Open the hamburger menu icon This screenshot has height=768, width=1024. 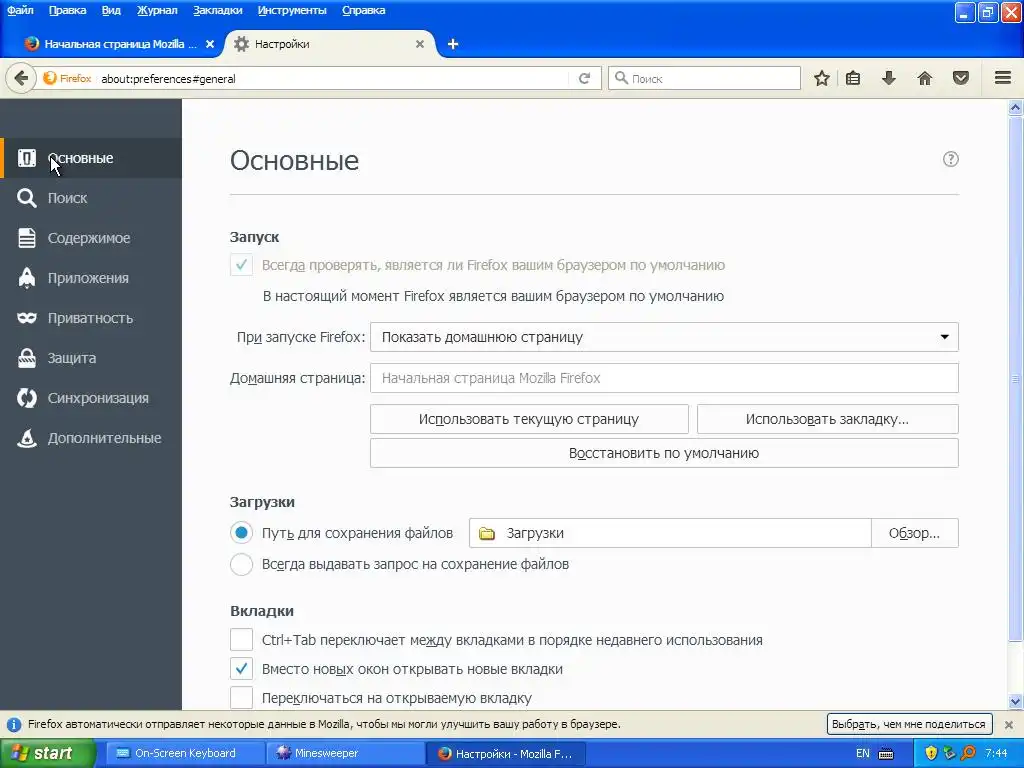(x=1003, y=78)
